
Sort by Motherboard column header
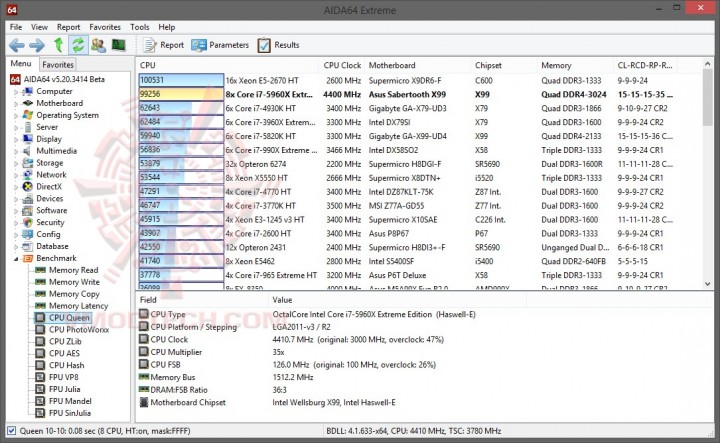click(418, 65)
